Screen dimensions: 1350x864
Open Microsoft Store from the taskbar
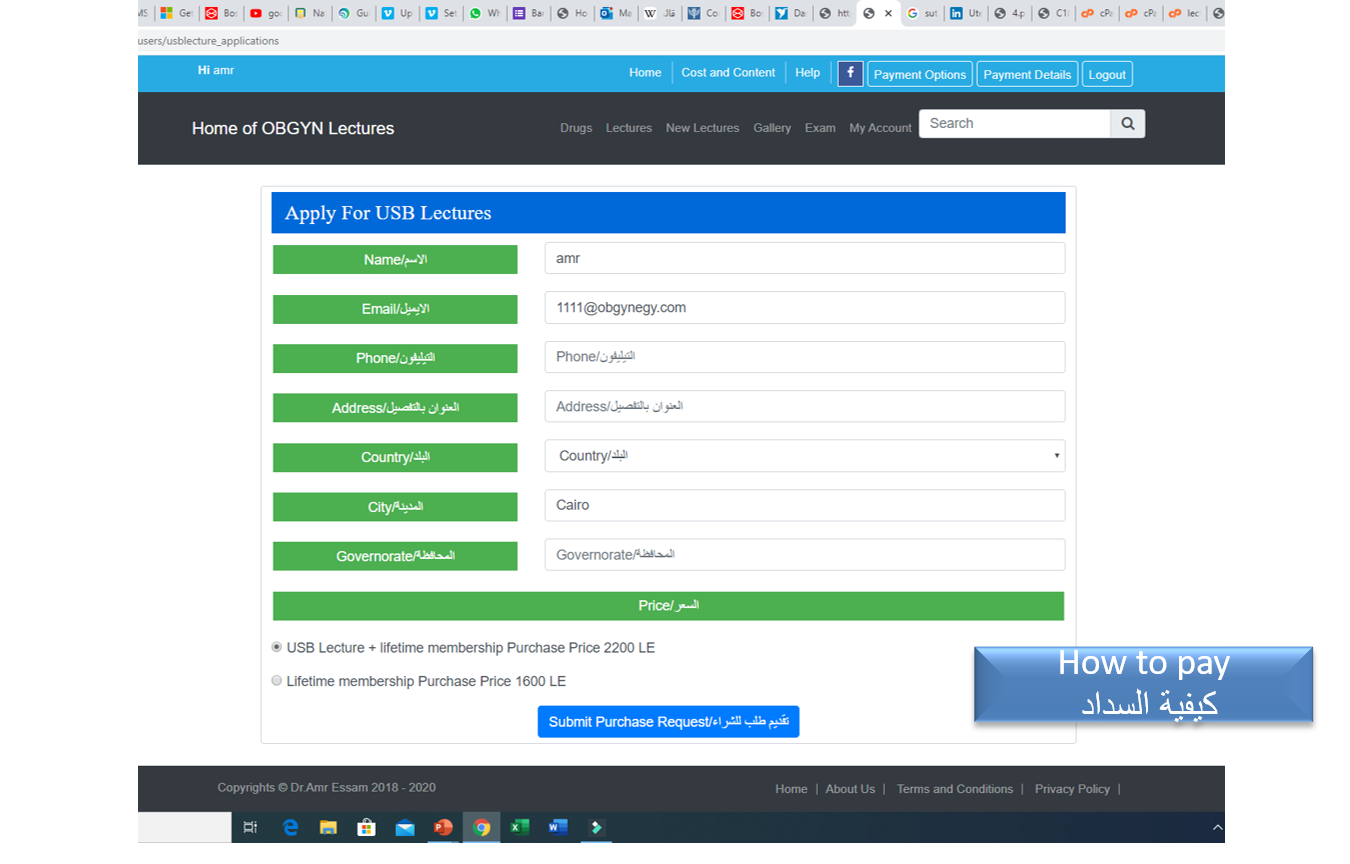pos(367,827)
